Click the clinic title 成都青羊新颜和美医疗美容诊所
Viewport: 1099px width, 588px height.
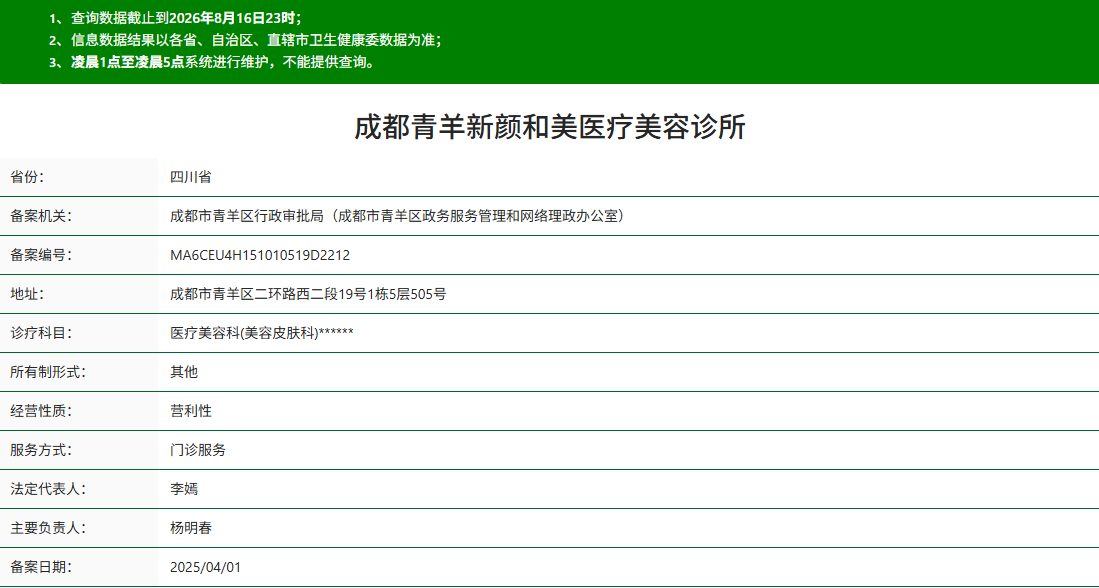(x=550, y=128)
